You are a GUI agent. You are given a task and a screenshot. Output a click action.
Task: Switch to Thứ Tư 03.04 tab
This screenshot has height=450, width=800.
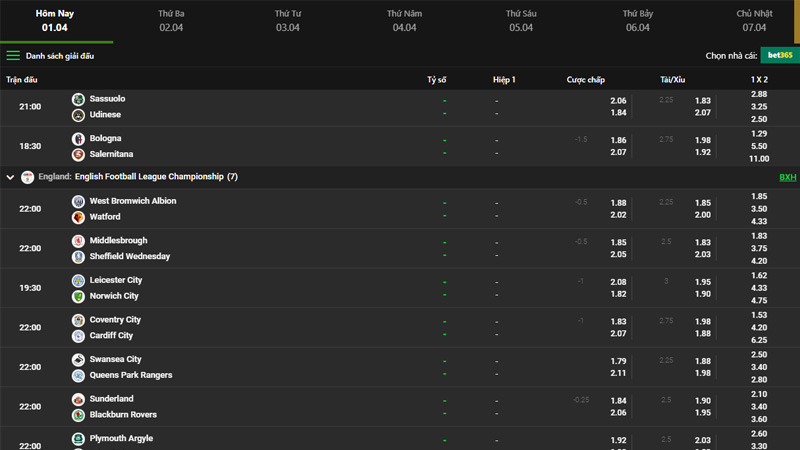click(288, 20)
